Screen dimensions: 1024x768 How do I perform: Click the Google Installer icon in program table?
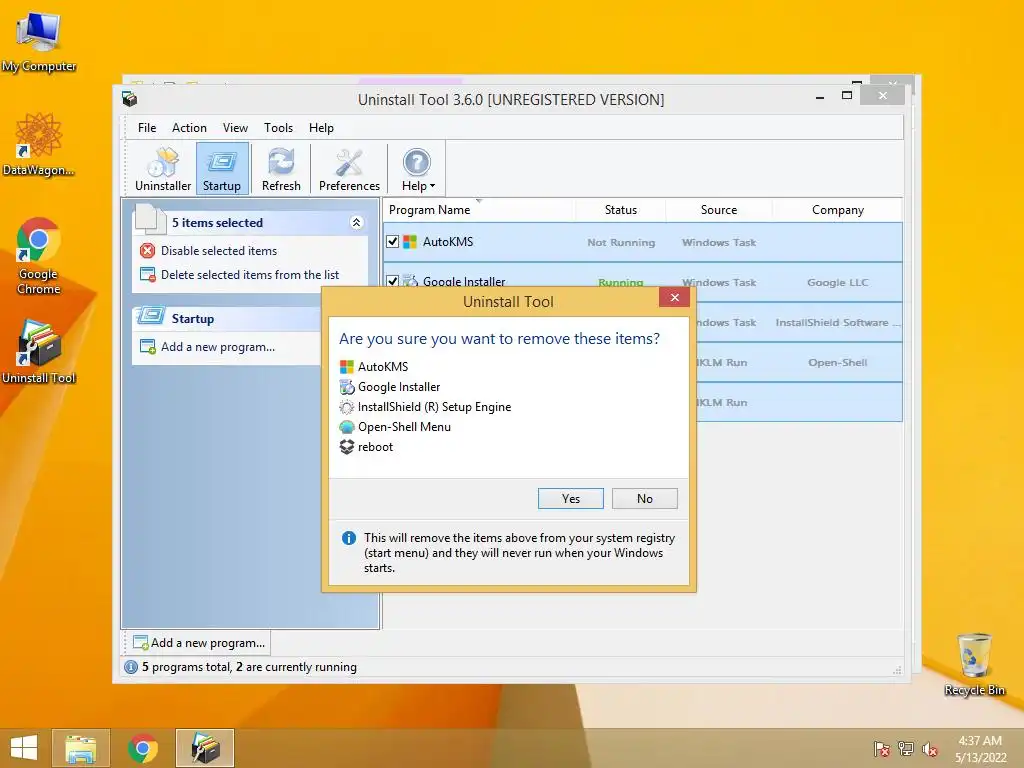tap(410, 281)
